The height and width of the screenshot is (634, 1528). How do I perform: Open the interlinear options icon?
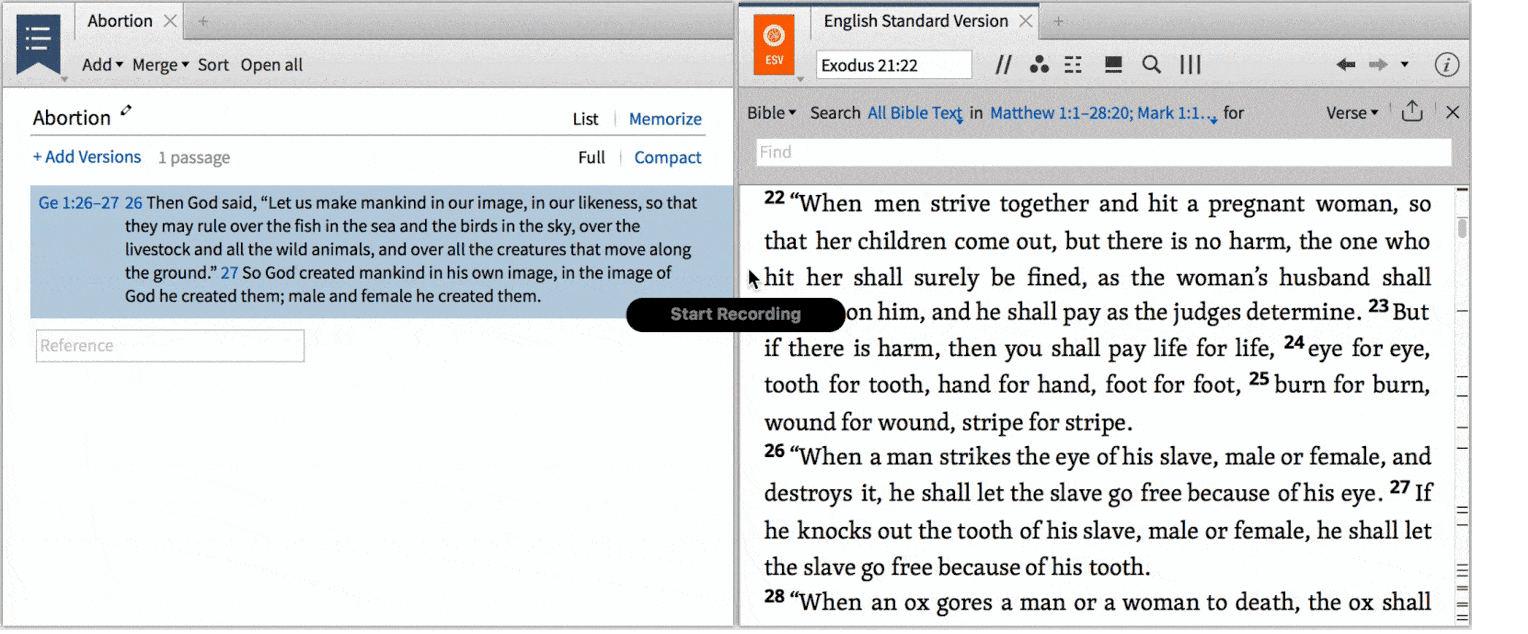pos(1074,65)
